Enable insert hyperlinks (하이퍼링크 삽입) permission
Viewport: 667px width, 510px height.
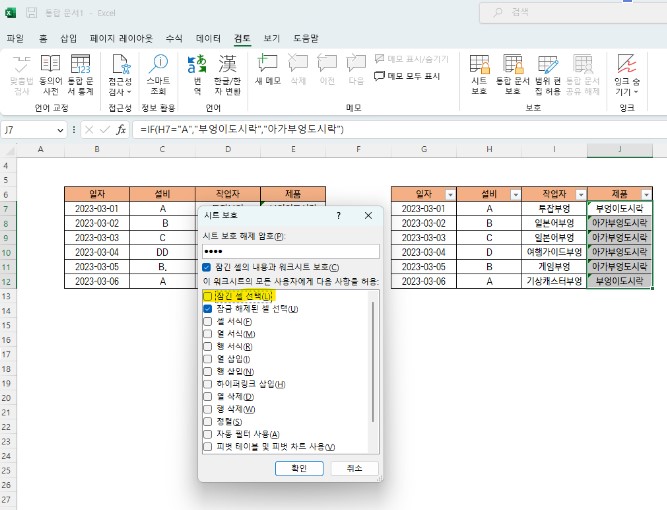coord(208,384)
